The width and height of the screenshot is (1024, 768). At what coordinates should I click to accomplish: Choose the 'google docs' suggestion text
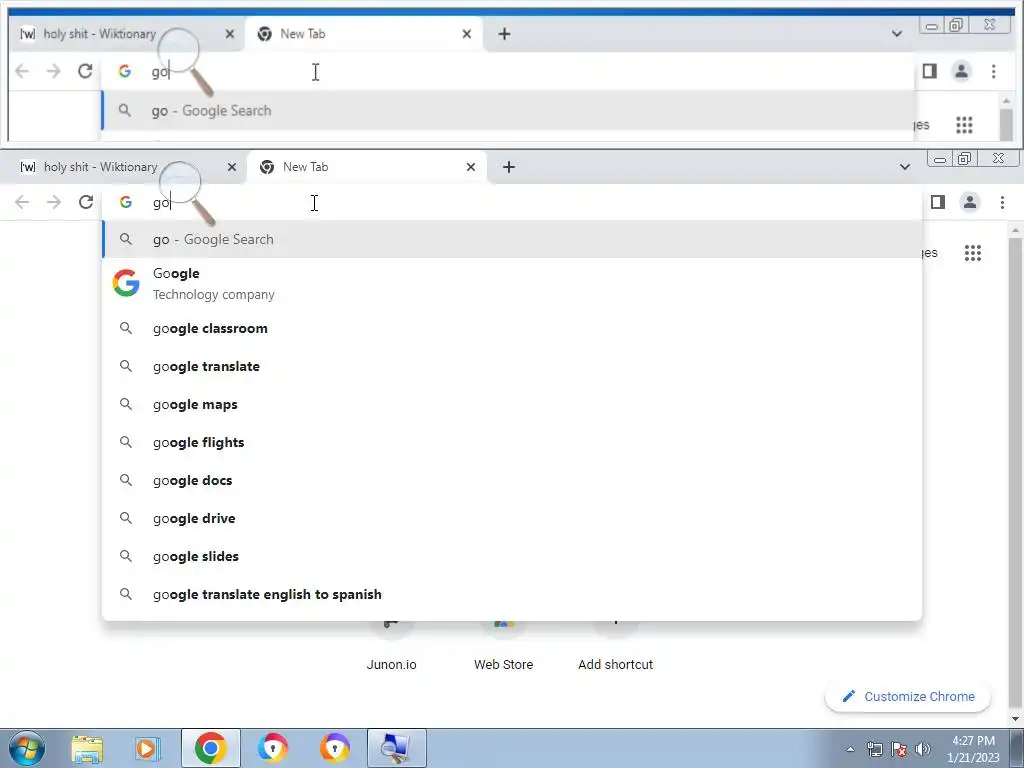(193, 481)
